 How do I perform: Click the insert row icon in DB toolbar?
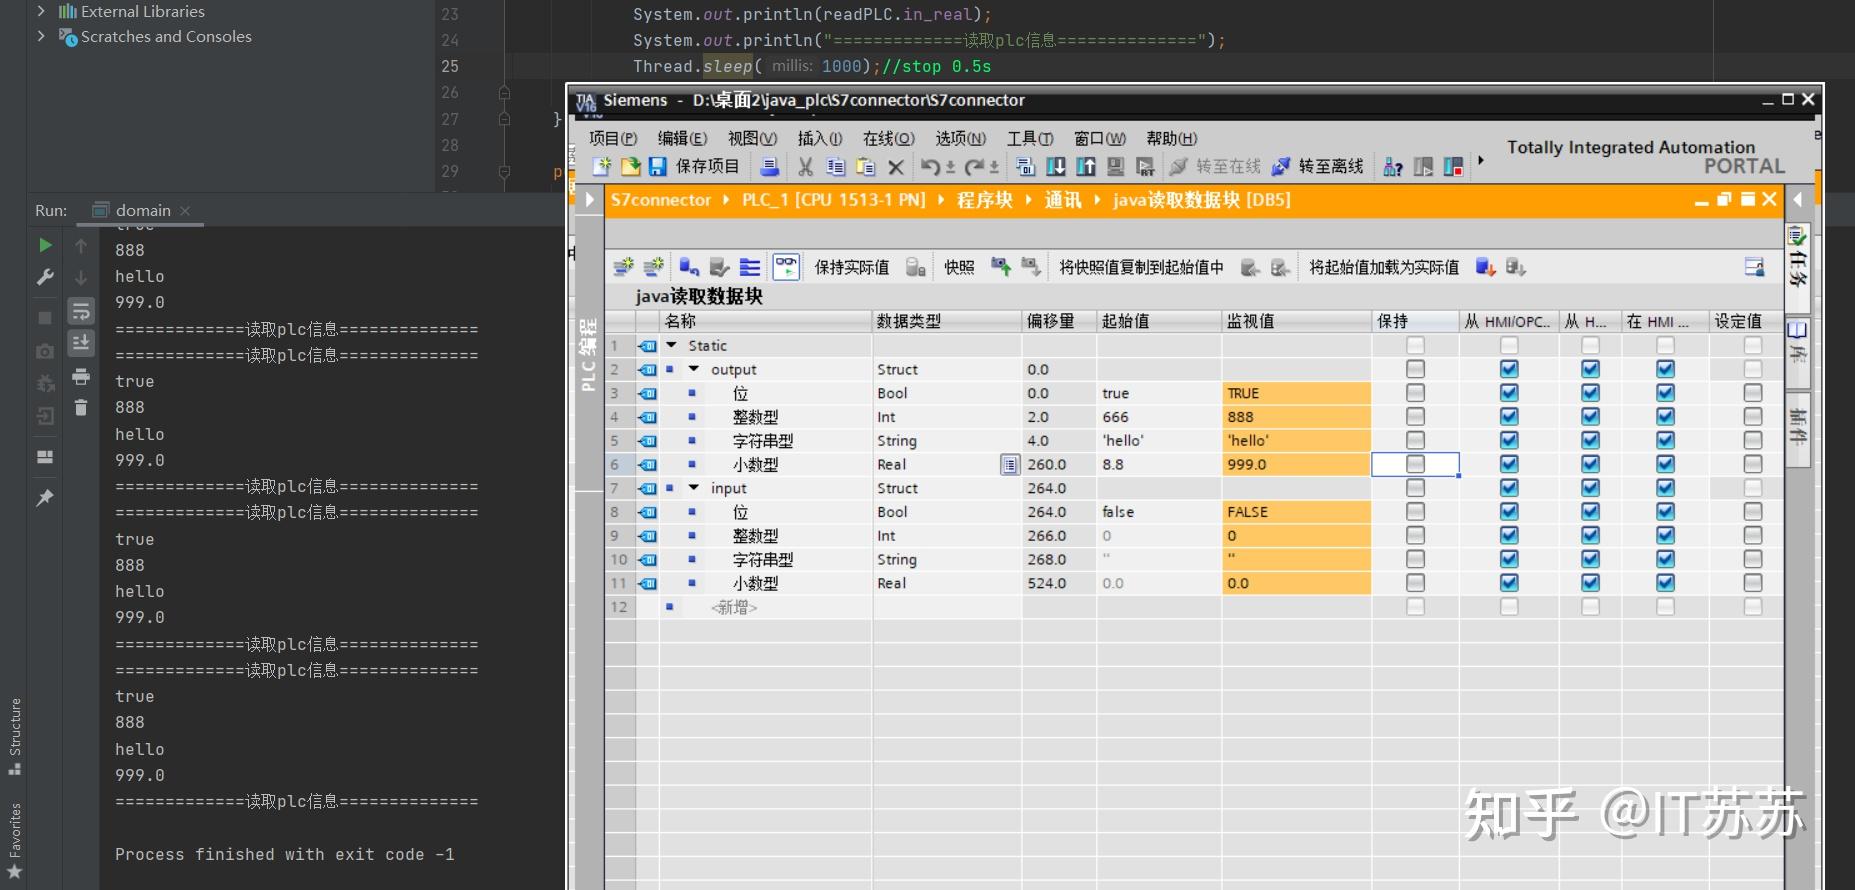pos(623,267)
